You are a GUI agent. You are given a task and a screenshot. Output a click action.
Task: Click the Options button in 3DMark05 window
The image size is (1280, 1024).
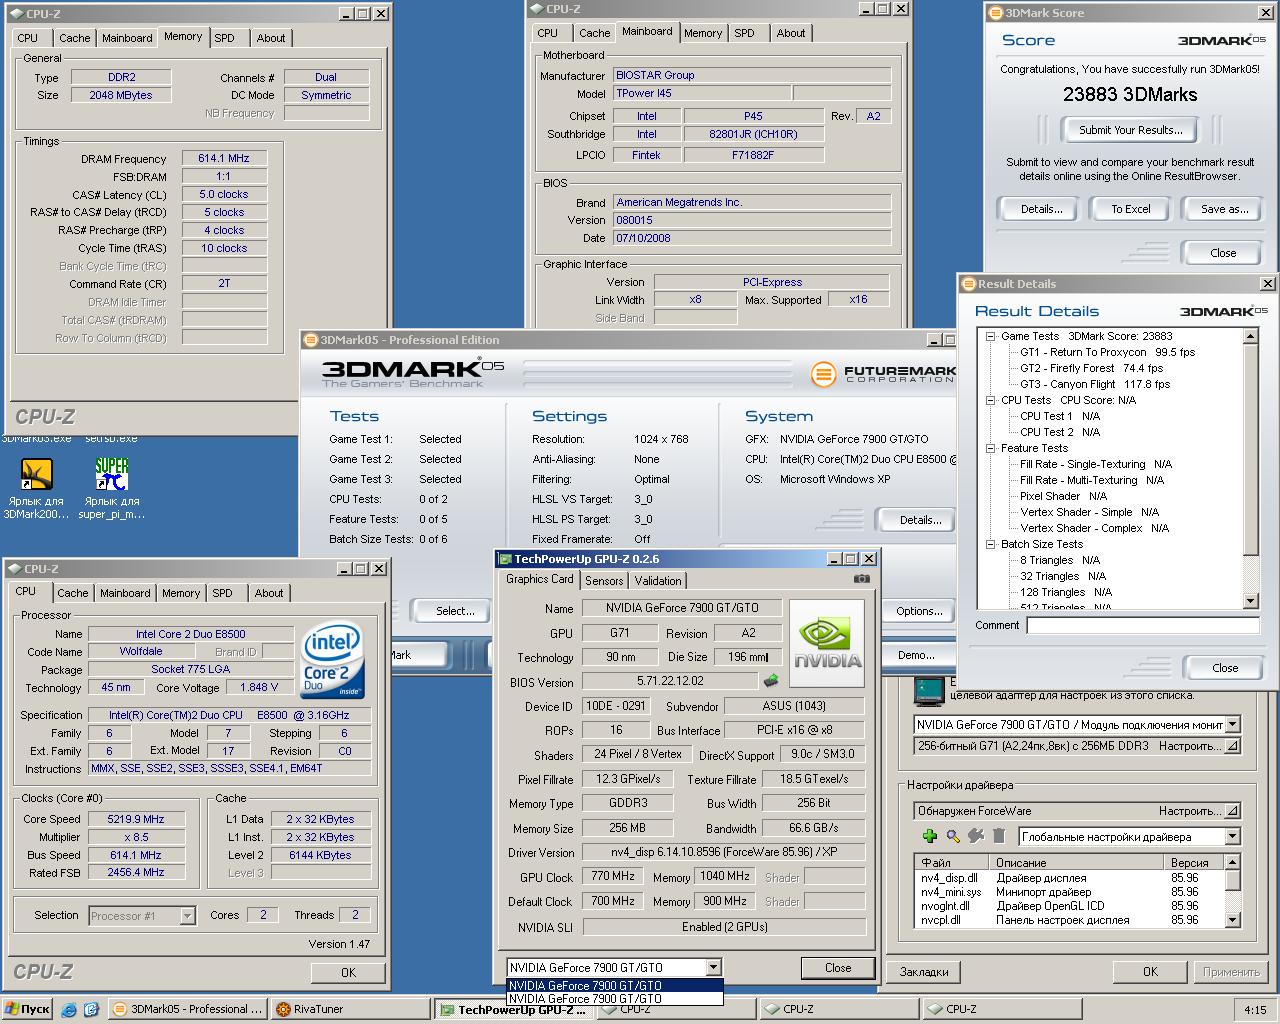[919, 611]
